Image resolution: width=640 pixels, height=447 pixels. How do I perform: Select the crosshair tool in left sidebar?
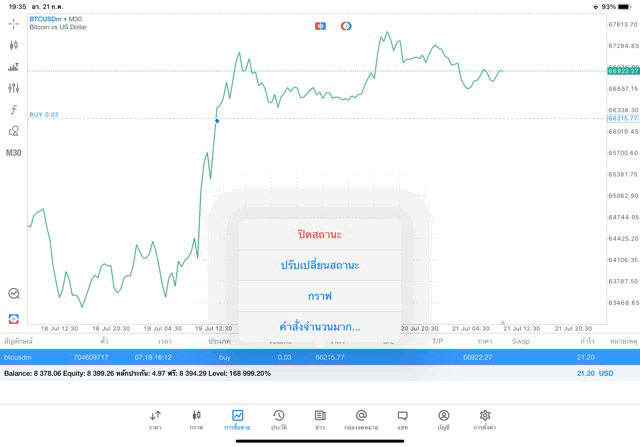click(14, 23)
